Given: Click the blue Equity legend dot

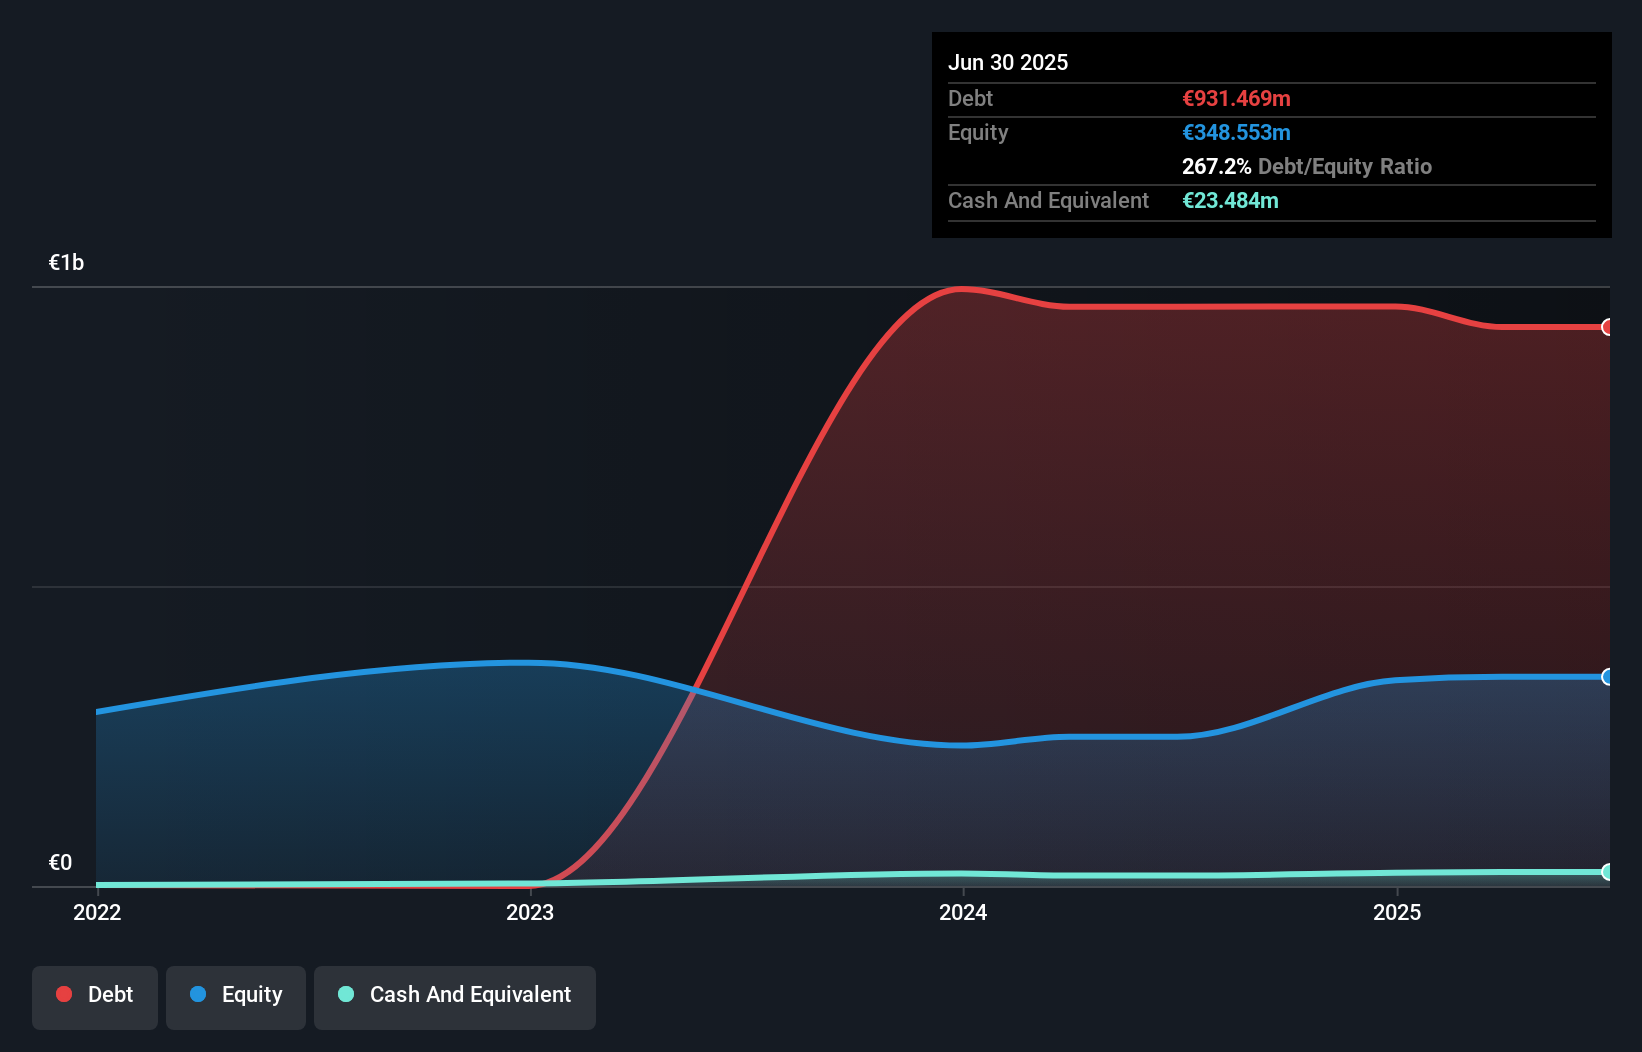Looking at the screenshot, I should click(x=198, y=994).
